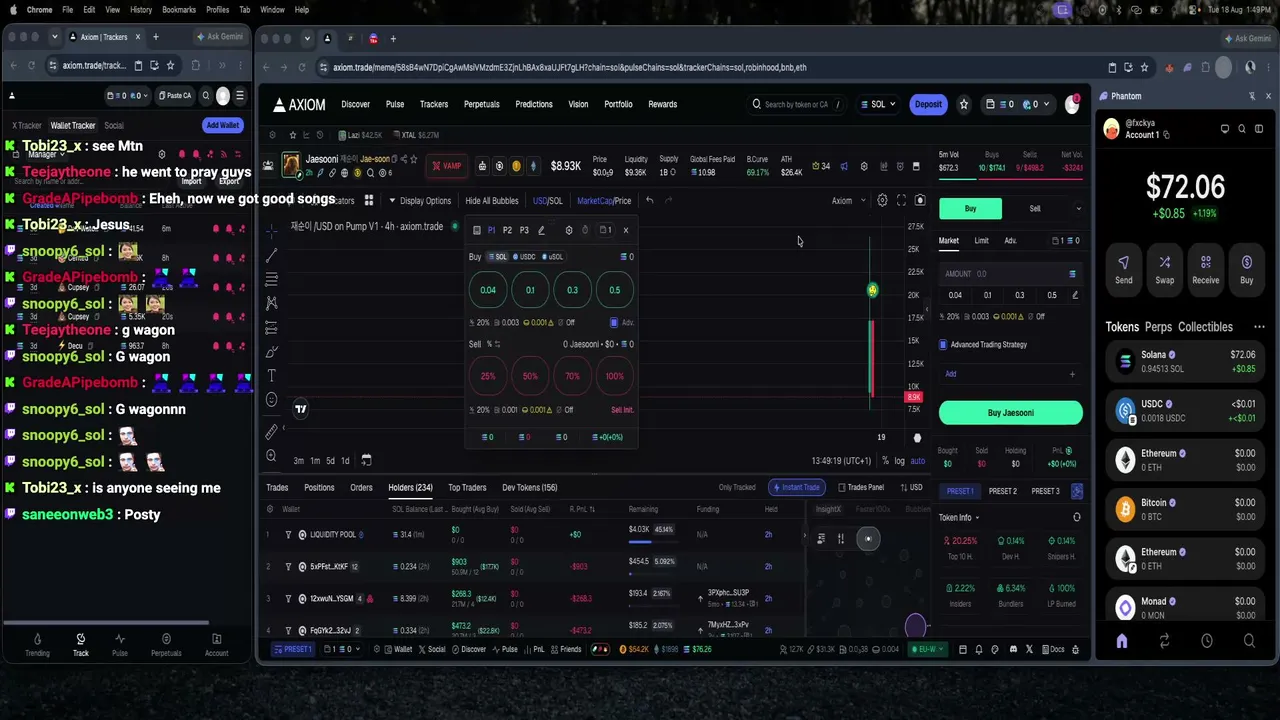
Task: Open chart settings gear icon
Action: pyautogui.click(x=882, y=200)
